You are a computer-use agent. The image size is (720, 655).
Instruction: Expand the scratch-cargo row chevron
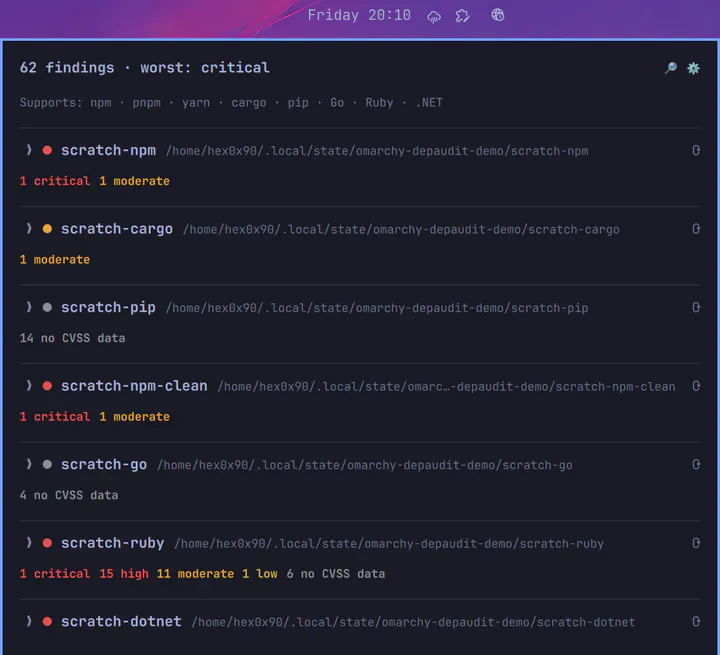tap(29, 228)
